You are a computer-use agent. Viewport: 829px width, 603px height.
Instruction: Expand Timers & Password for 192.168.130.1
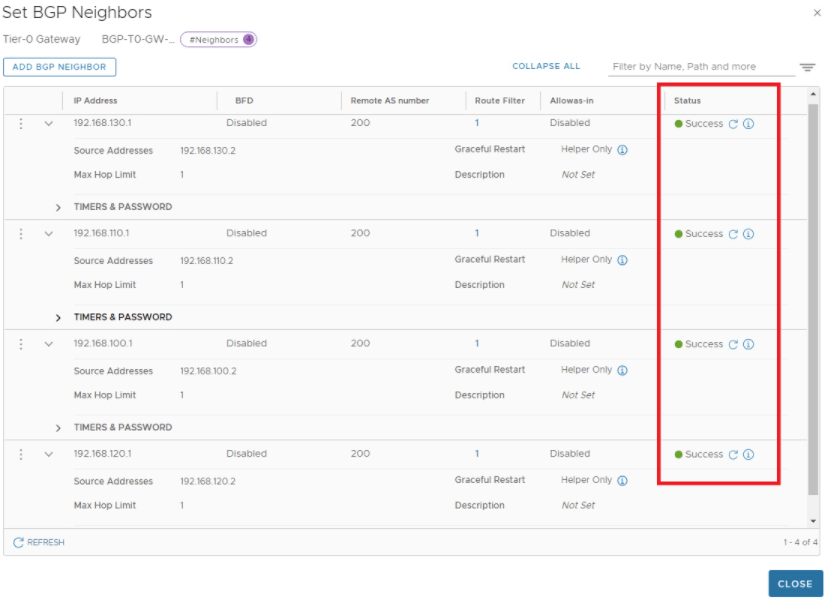pos(59,207)
